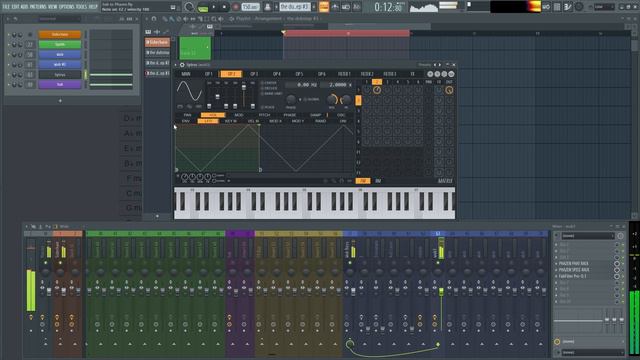Click the metronome icon beside the tempo
Screen dimensions: 640x360
coord(268,7)
